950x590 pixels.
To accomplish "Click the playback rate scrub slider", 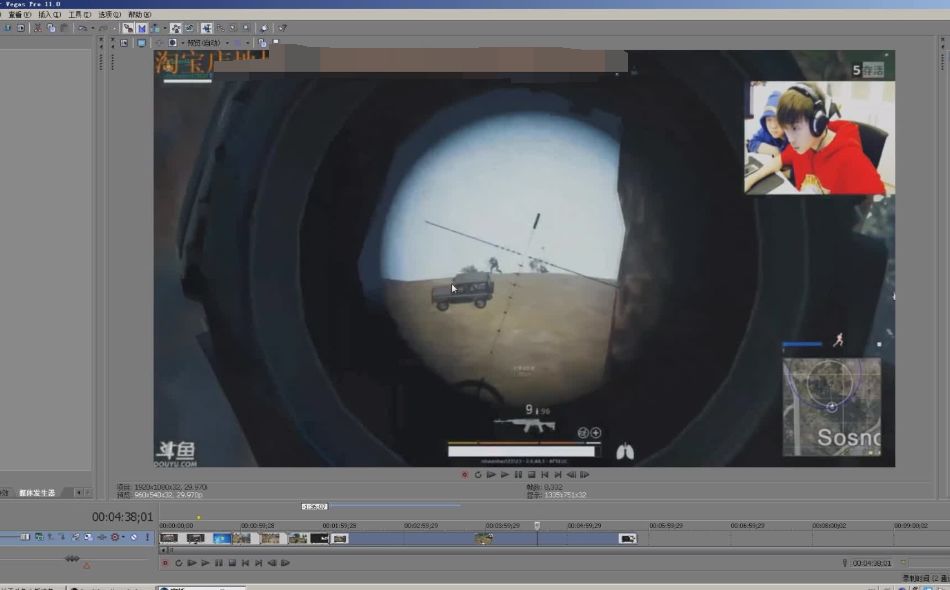I will 72,559.
